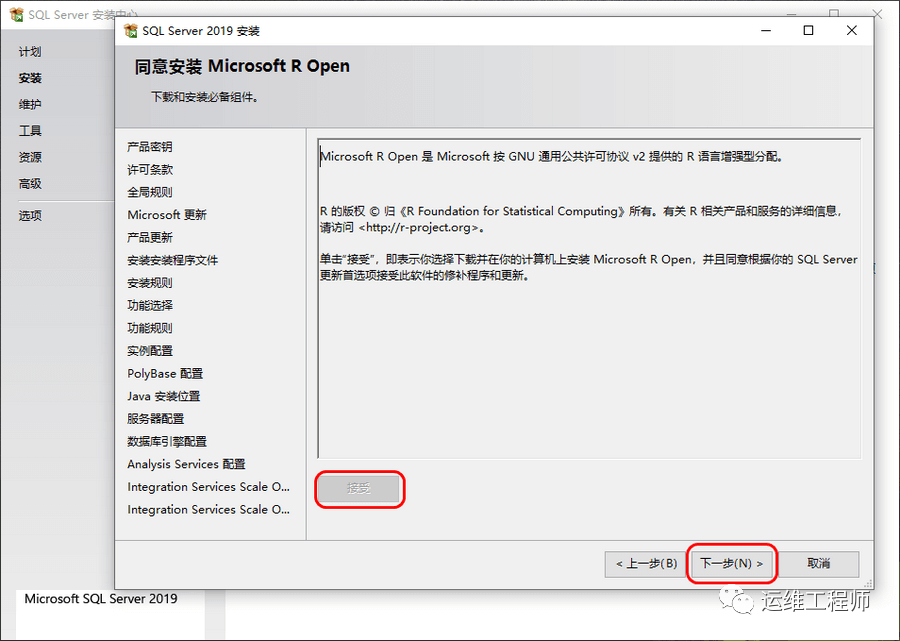Image resolution: width=900 pixels, height=641 pixels.
Task: Select the PolyBase 配置 setup step
Action: click(165, 374)
